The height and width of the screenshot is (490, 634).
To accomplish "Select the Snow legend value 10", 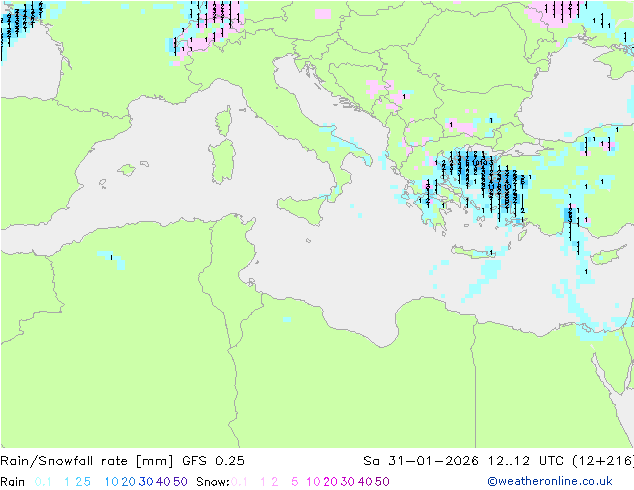I will coord(313,482).
